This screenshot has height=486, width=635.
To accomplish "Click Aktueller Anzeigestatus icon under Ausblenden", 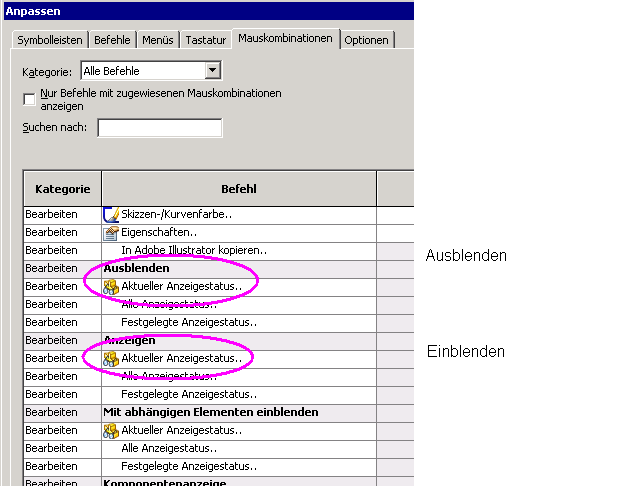I will coord(111,287).
